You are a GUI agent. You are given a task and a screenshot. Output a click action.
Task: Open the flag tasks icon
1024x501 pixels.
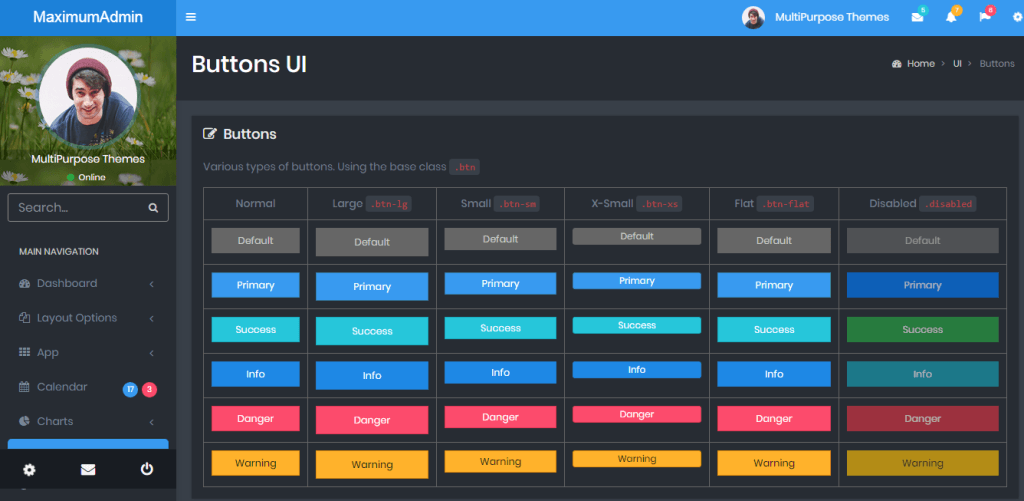pos(985,18)
